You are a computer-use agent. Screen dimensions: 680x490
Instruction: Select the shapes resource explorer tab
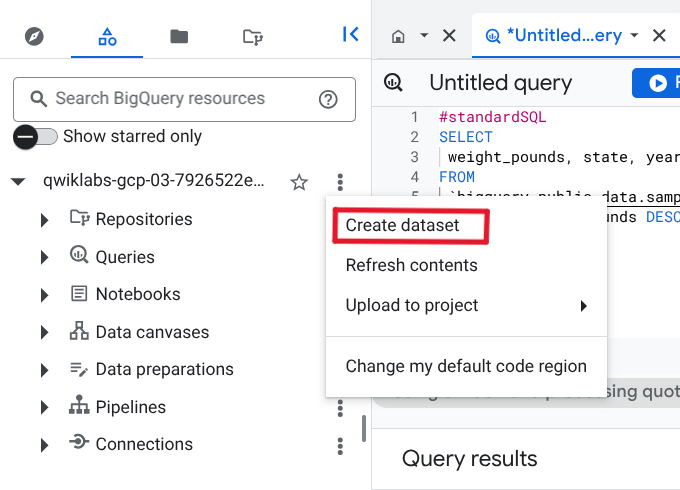pyautogui.click(x=107, y=37)
